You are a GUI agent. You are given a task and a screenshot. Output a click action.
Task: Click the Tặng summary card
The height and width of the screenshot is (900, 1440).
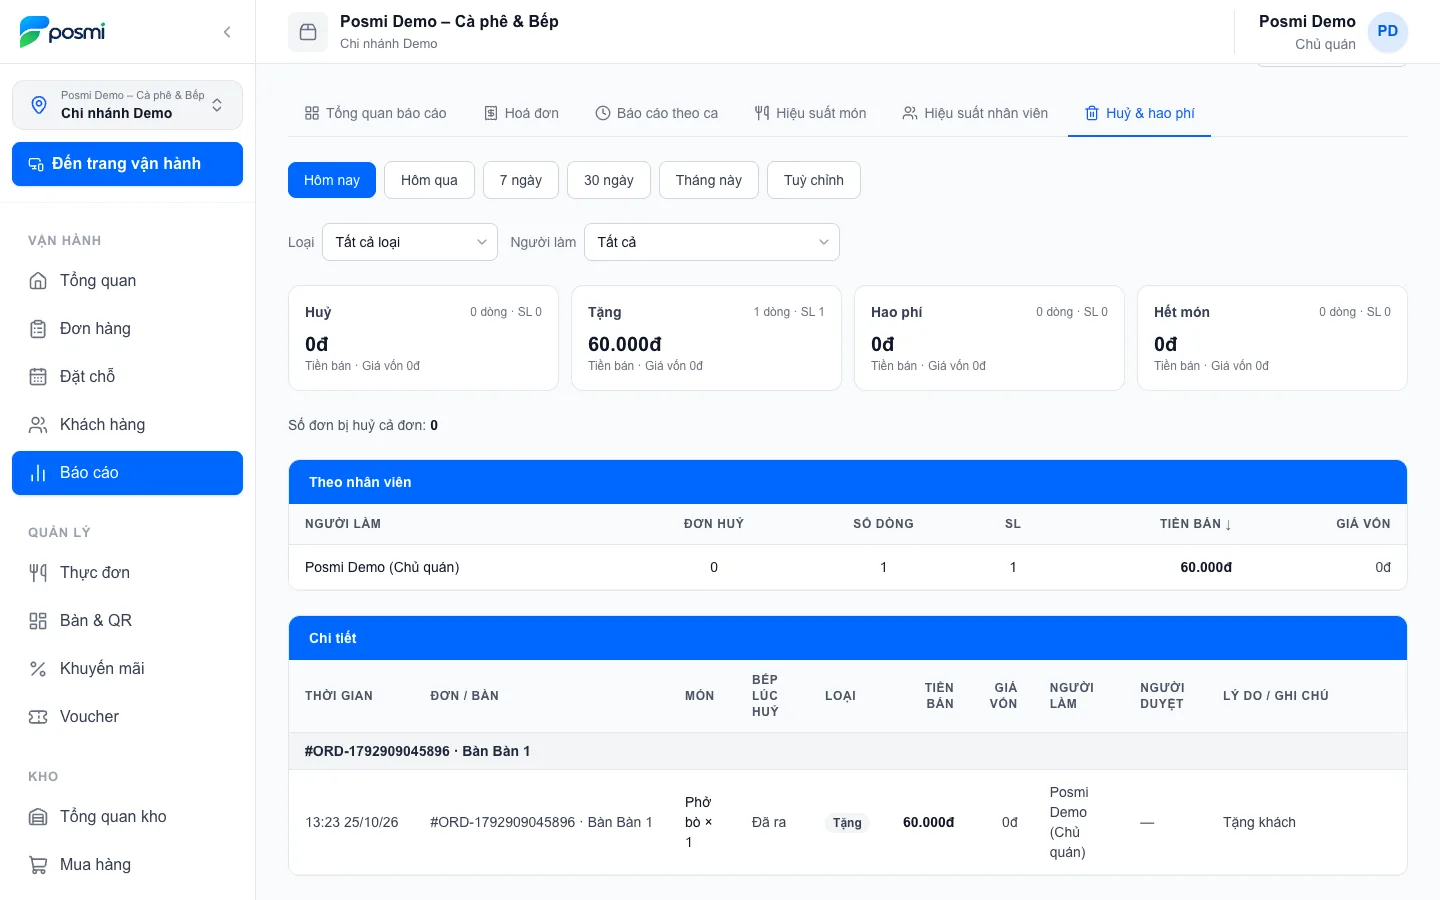(x=706, y=338)
